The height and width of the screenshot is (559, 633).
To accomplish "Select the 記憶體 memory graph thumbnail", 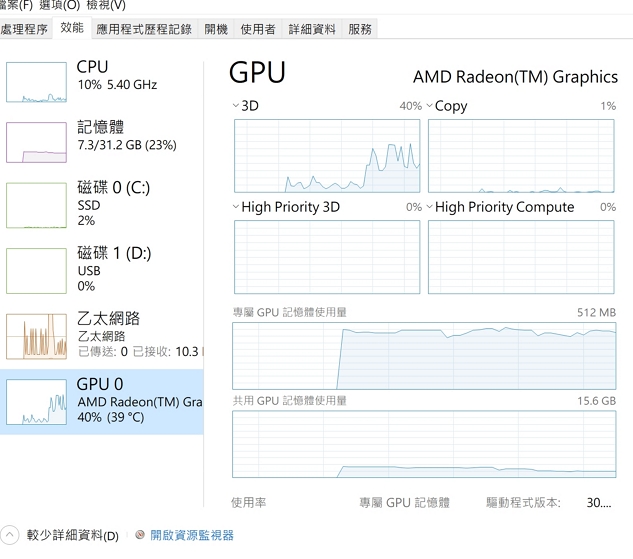I will [x=36, y=142].
